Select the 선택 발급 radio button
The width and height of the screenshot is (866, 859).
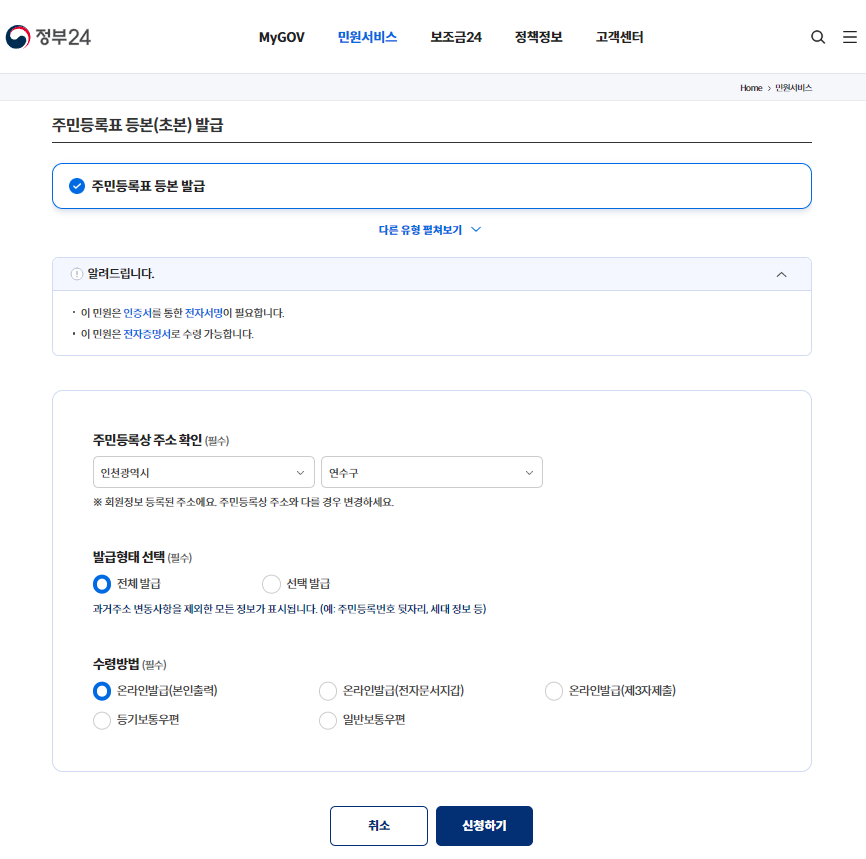pyautogui.click(x=271, y=584)
